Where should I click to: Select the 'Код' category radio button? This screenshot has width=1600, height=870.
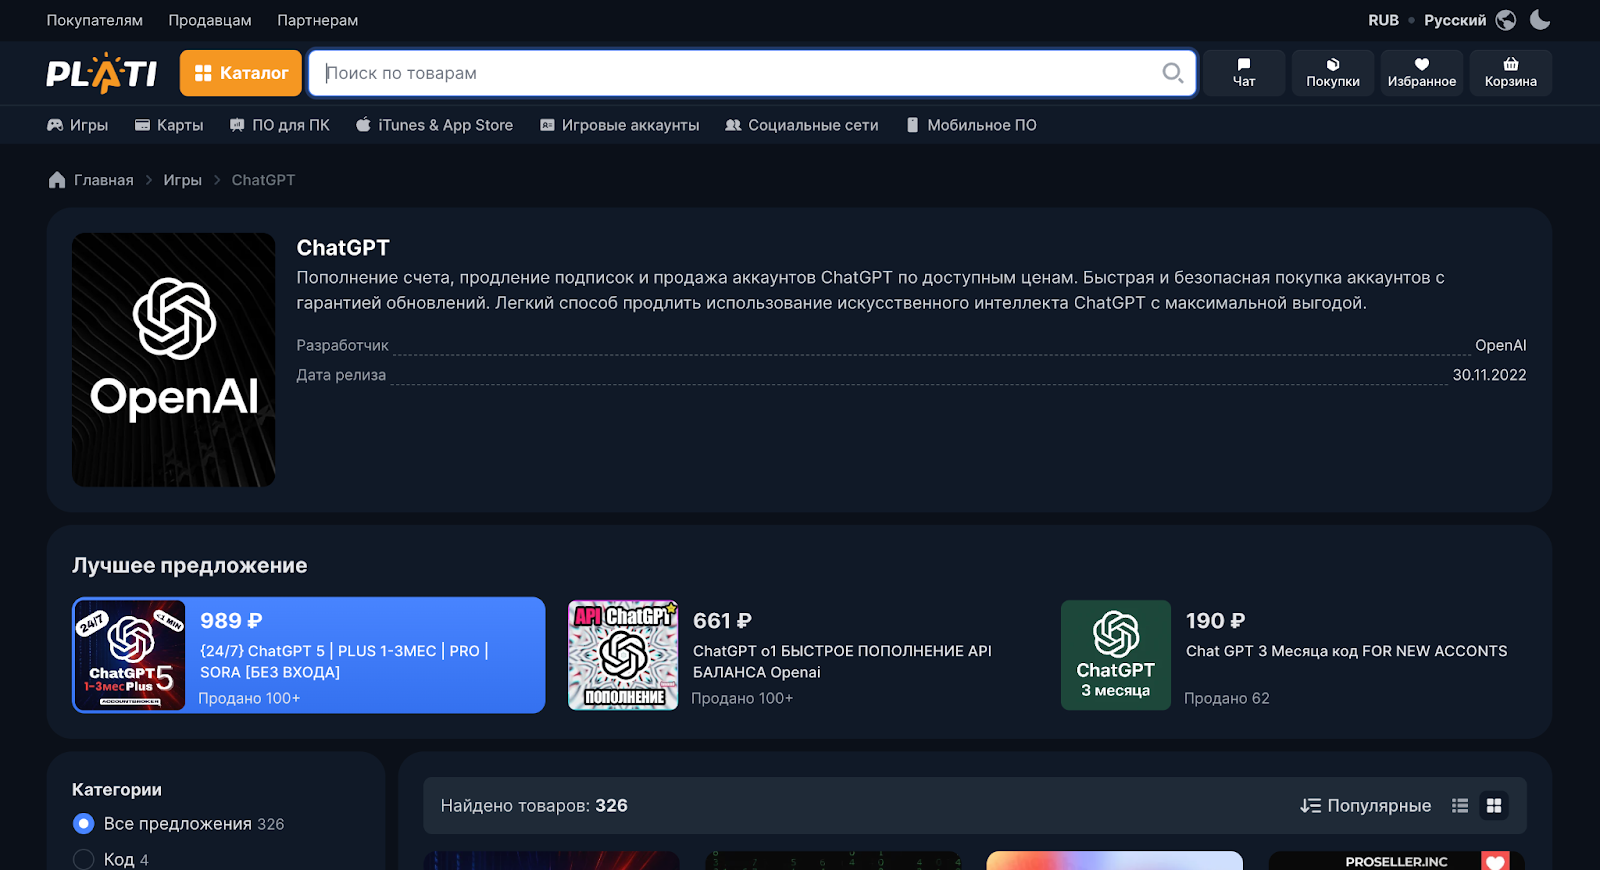tap(84, 859)
